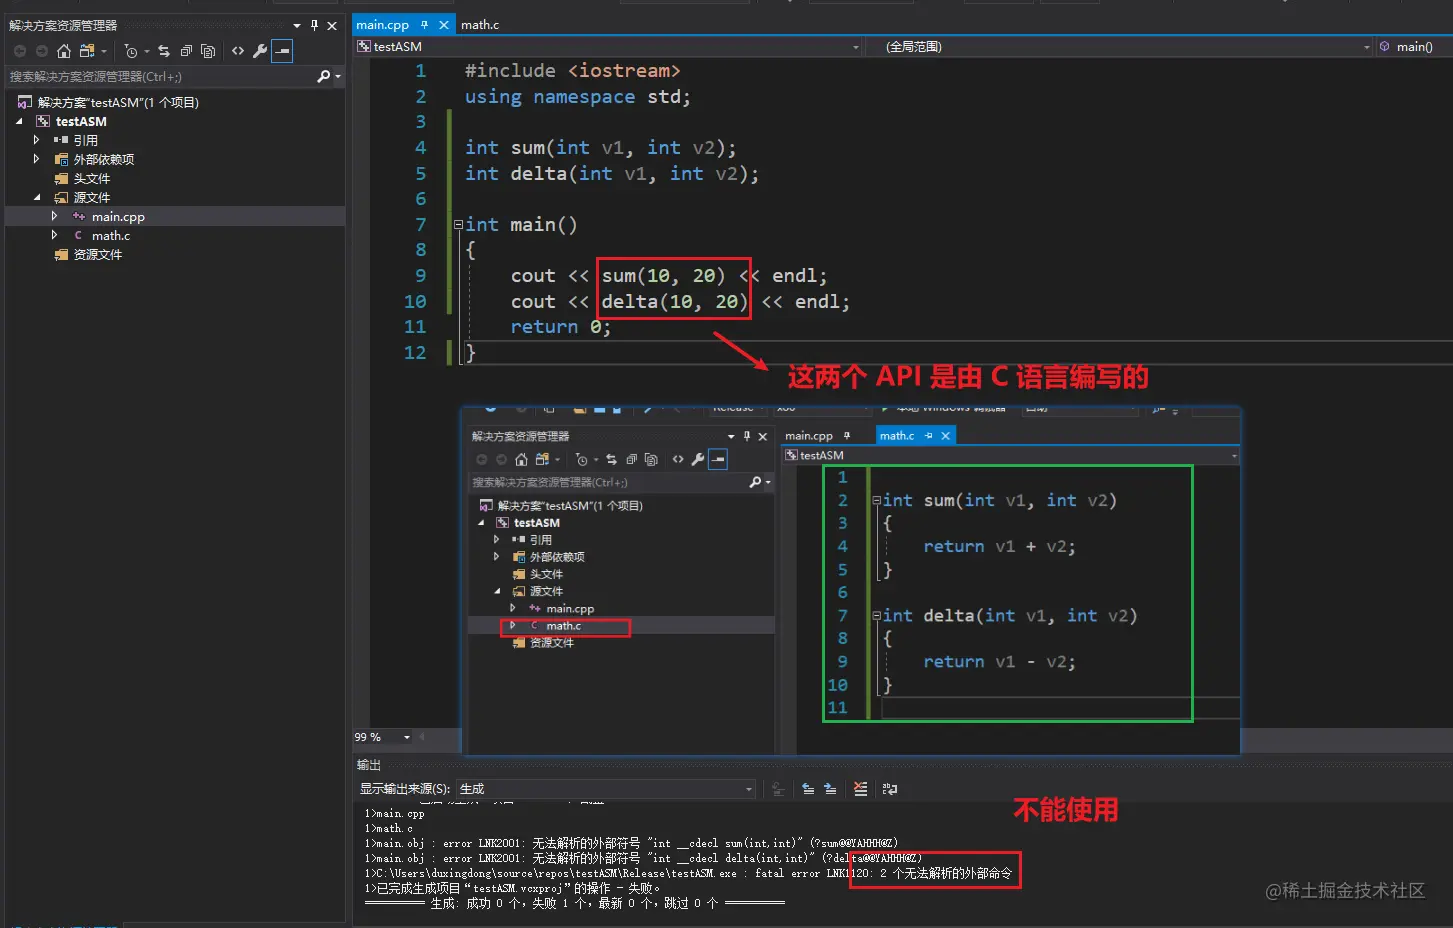The height and width of the screenshot is (928, 1453).
Task: Click the wrench icon in the inset Solution Explorer
Action: point(698,460)
